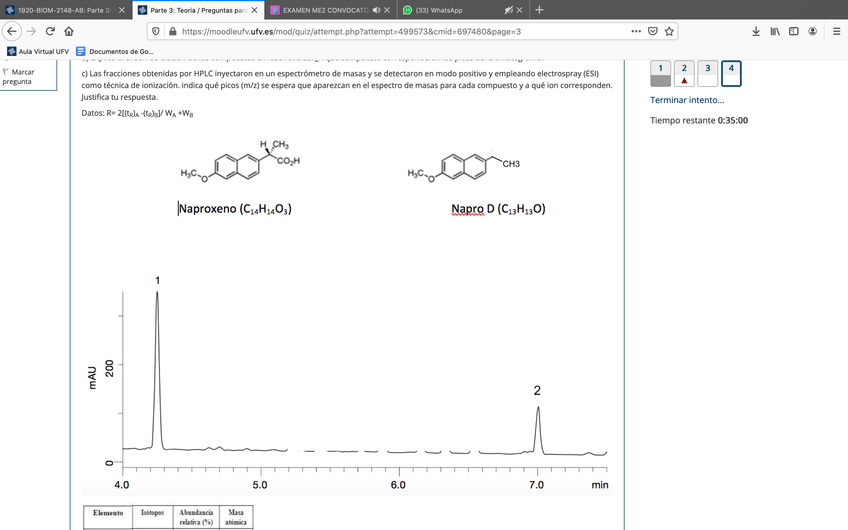The height and width of the screenshot is (530, 848).
Task: Go to the browser home page
Action: point(69,31)
